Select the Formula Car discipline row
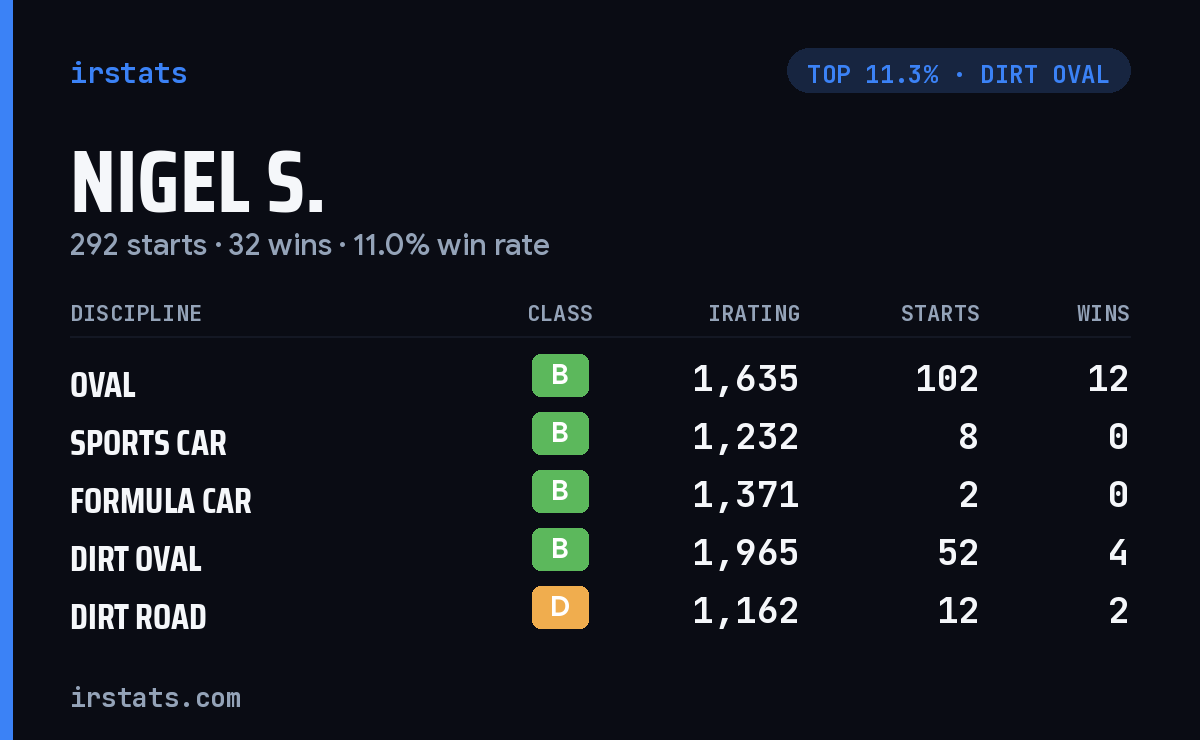This screenshot has width=1200, height=740. [x=600, y=496]
